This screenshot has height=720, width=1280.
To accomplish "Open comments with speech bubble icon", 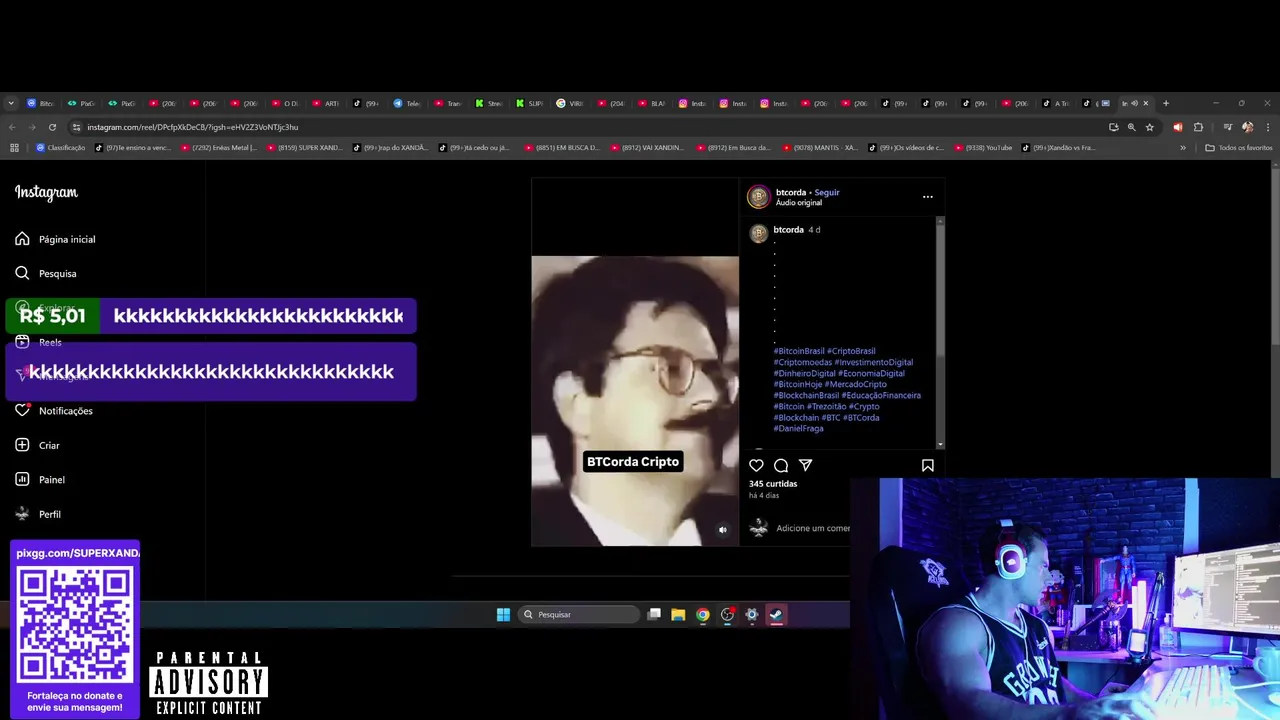I will click(781, 465).
